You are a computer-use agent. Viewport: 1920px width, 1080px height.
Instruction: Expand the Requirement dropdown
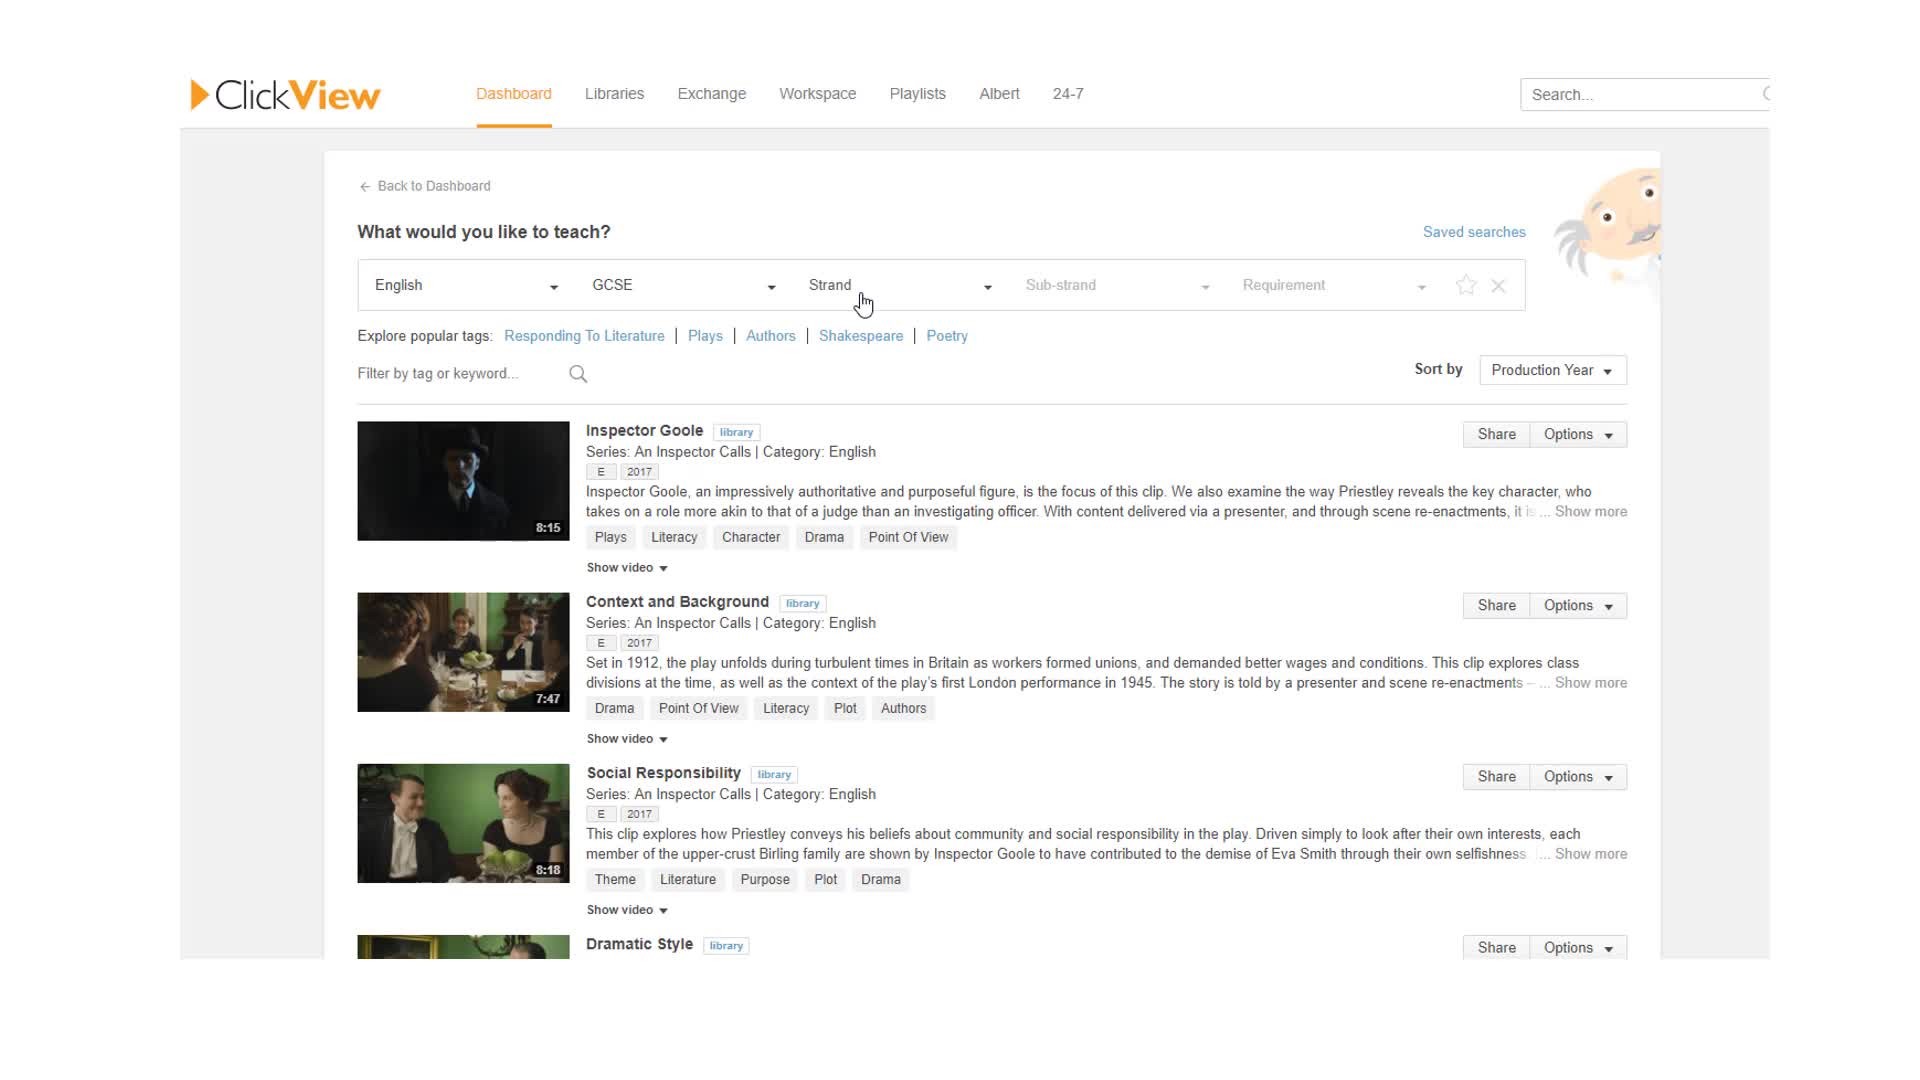coord(1334,285)
